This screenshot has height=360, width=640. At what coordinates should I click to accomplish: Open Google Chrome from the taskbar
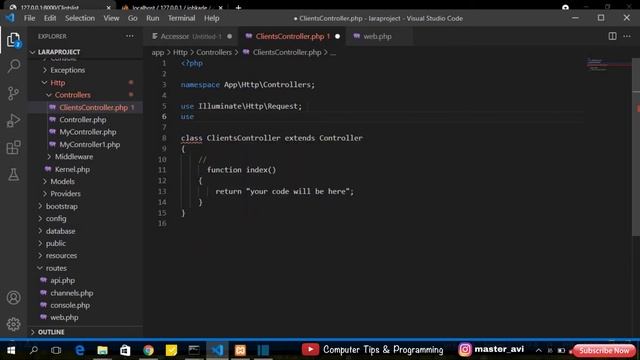[x=149, y=350]
